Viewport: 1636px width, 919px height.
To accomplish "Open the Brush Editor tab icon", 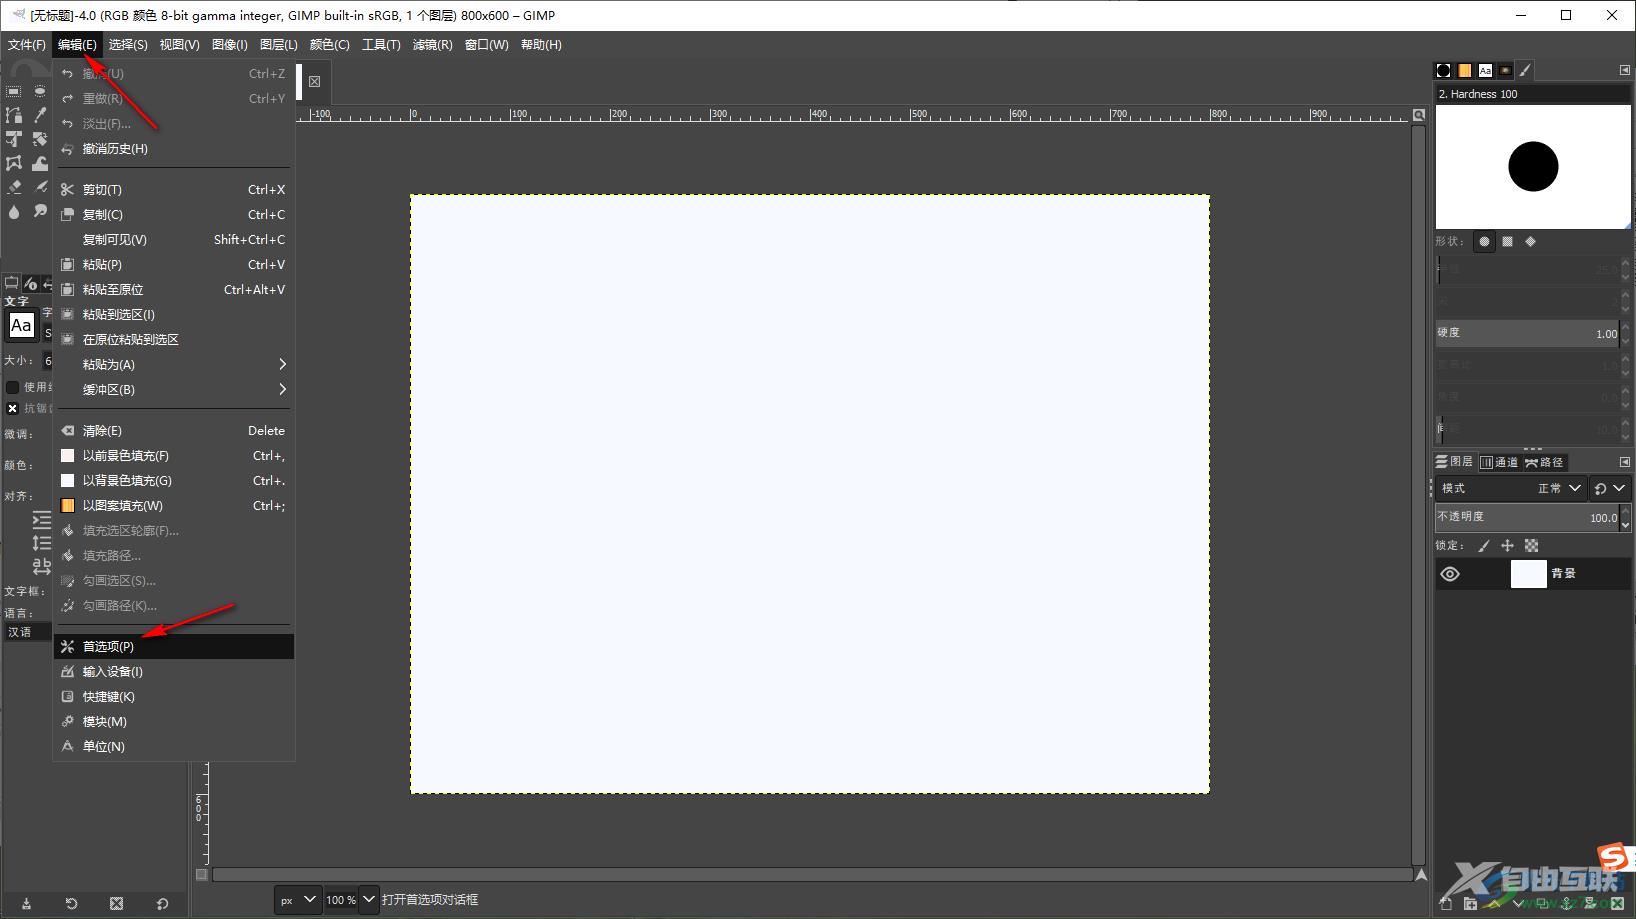I will tap(1525, 70).
